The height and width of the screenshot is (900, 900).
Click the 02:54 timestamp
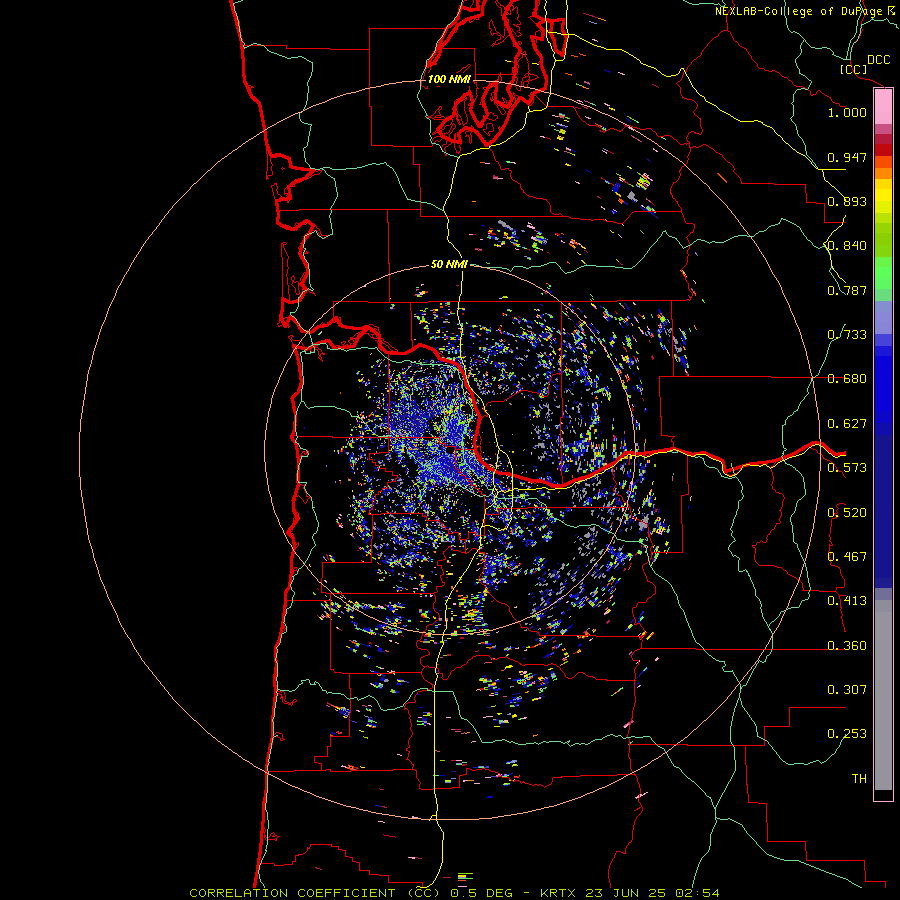[x=699, y=893]
